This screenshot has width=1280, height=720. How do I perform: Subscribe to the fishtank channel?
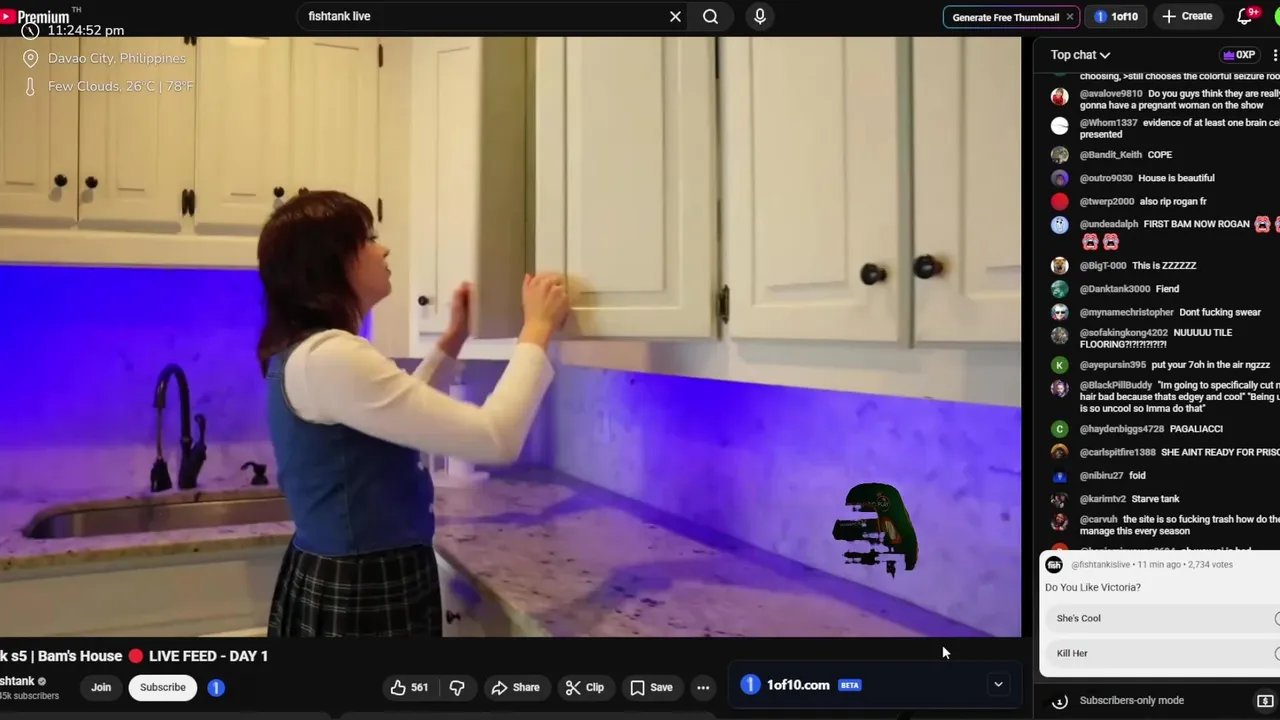click(163, 687)
